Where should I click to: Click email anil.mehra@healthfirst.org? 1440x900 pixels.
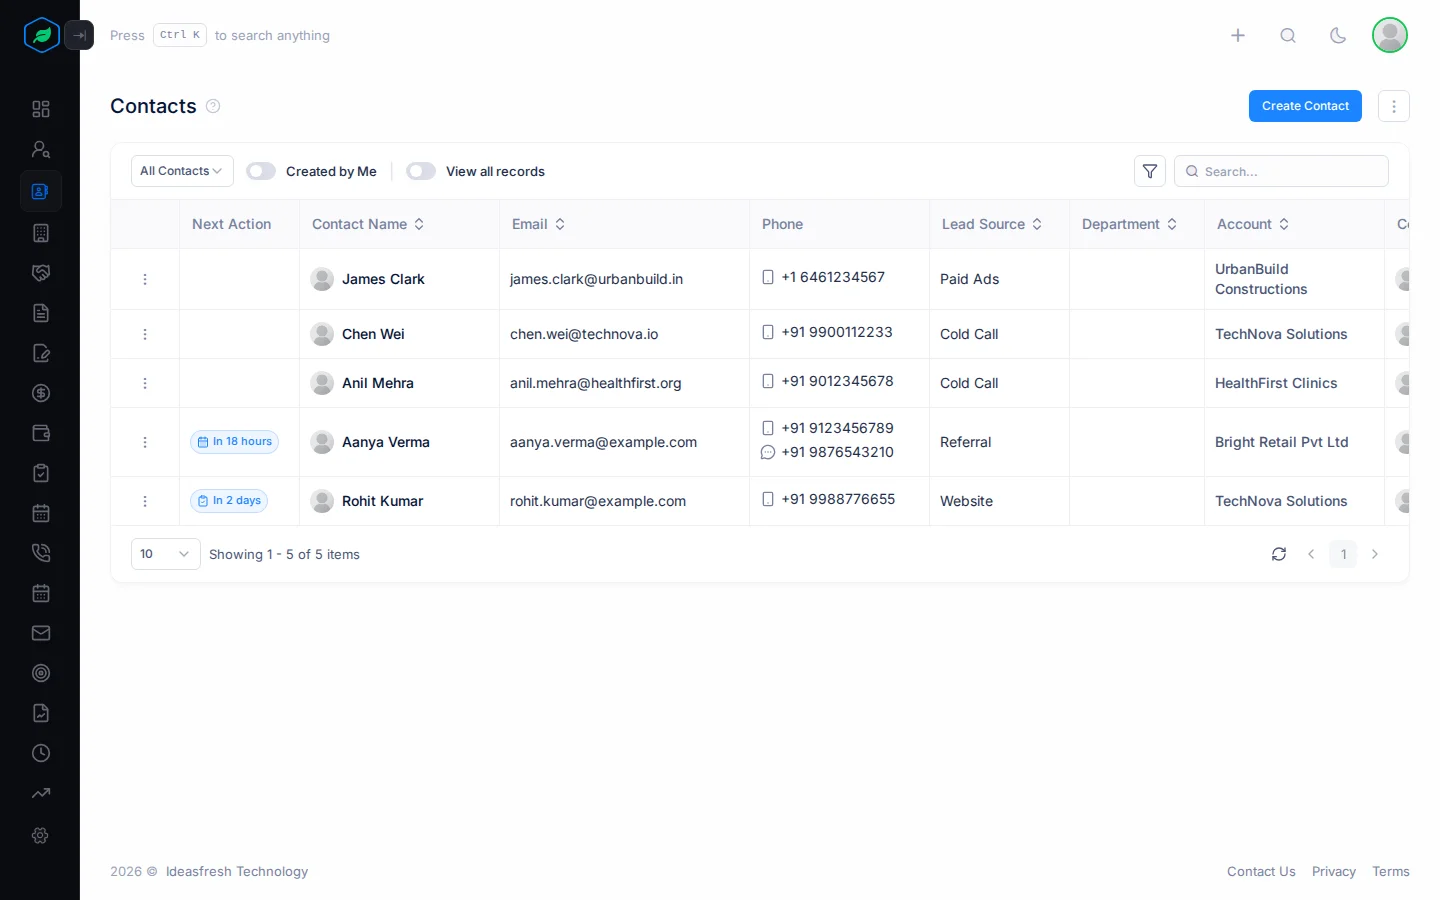(x=596, y=383)
